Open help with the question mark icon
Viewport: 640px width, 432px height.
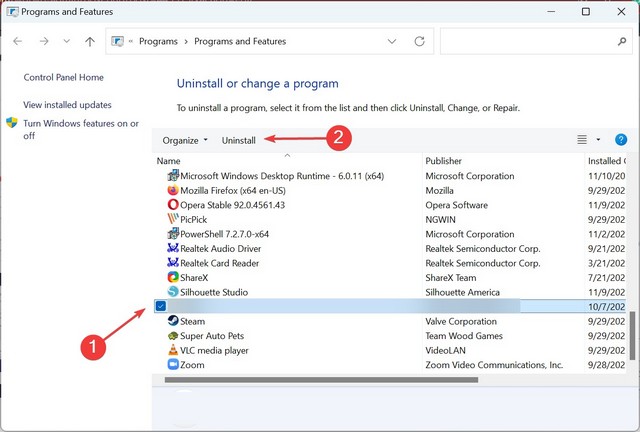pos(621,140)
